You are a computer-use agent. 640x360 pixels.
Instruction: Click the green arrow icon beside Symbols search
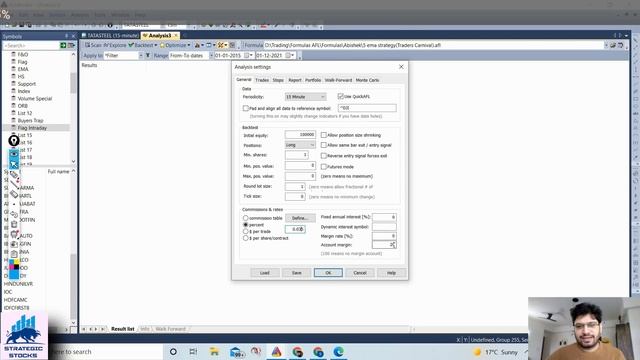coord(63,45)
